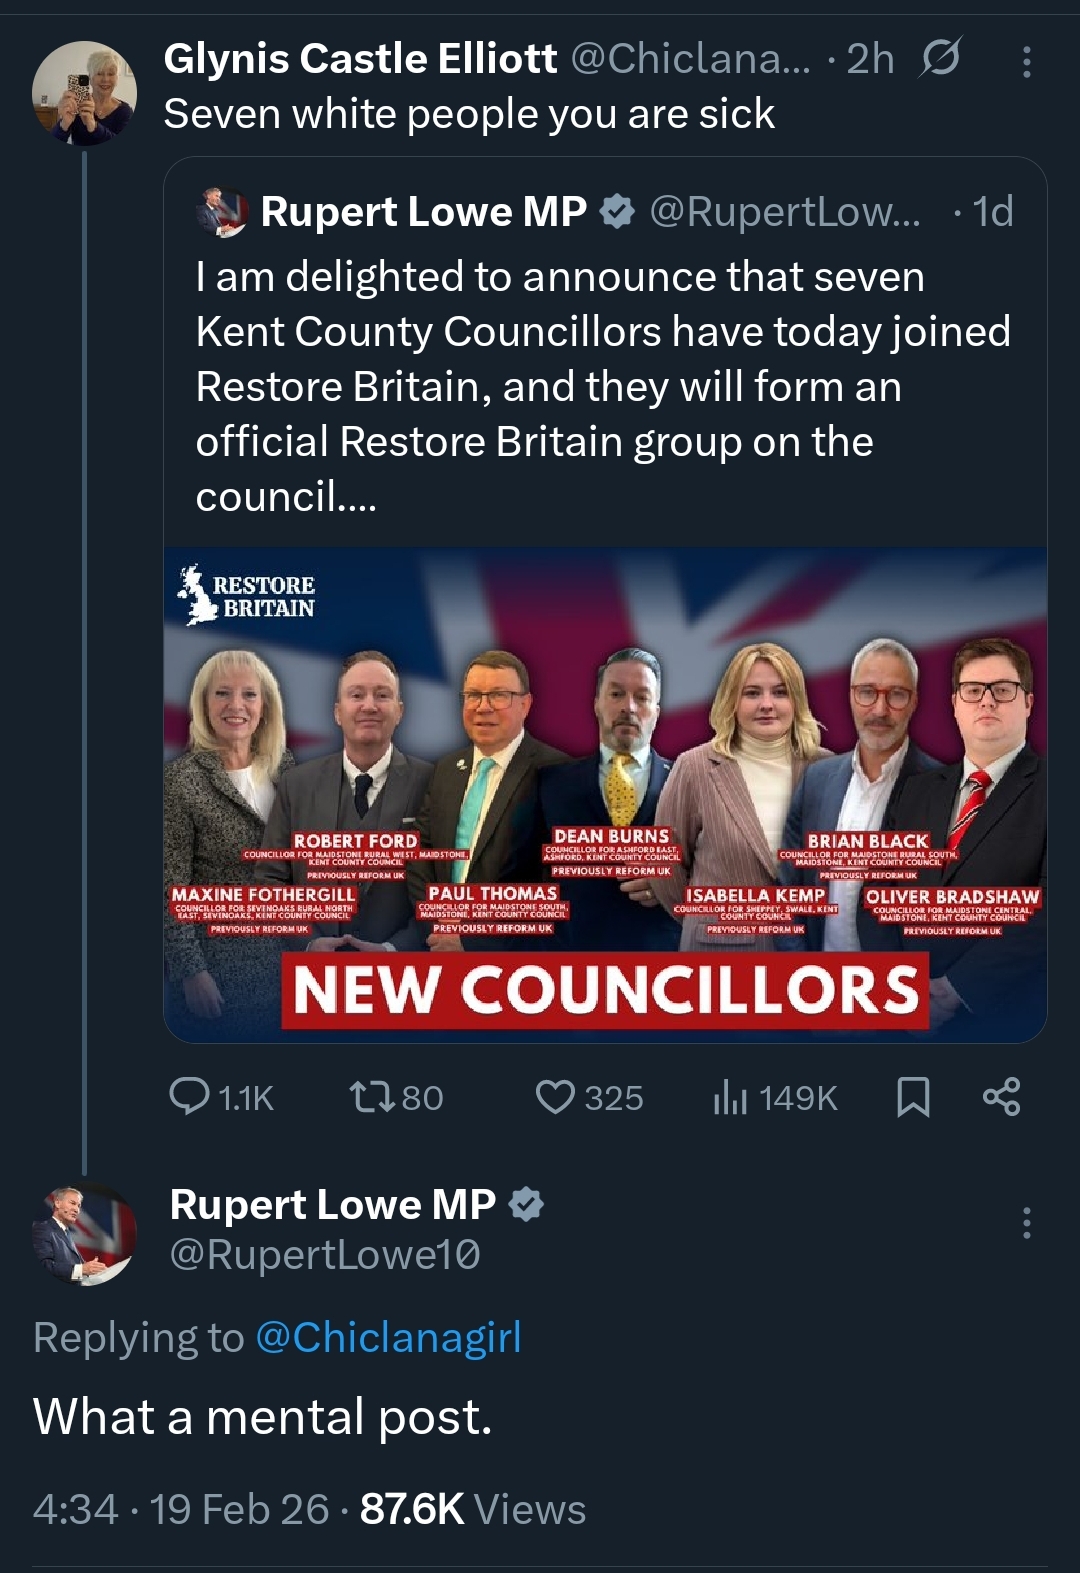Open Glynis Castle Elliott's profile avatar
The height and width of the screenshot is (1573, 1080).
click(x=84, y=92)
